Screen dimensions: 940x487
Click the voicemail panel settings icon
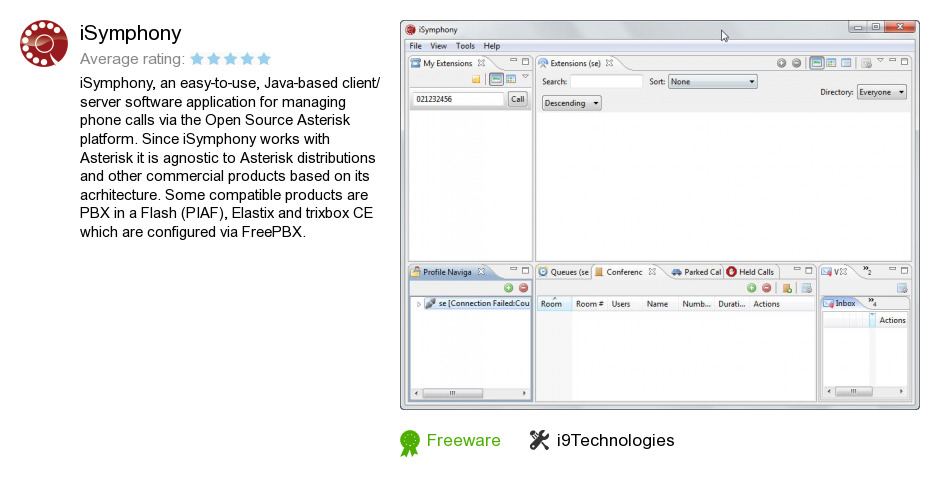pyautogui.click(x=902, y=288)
